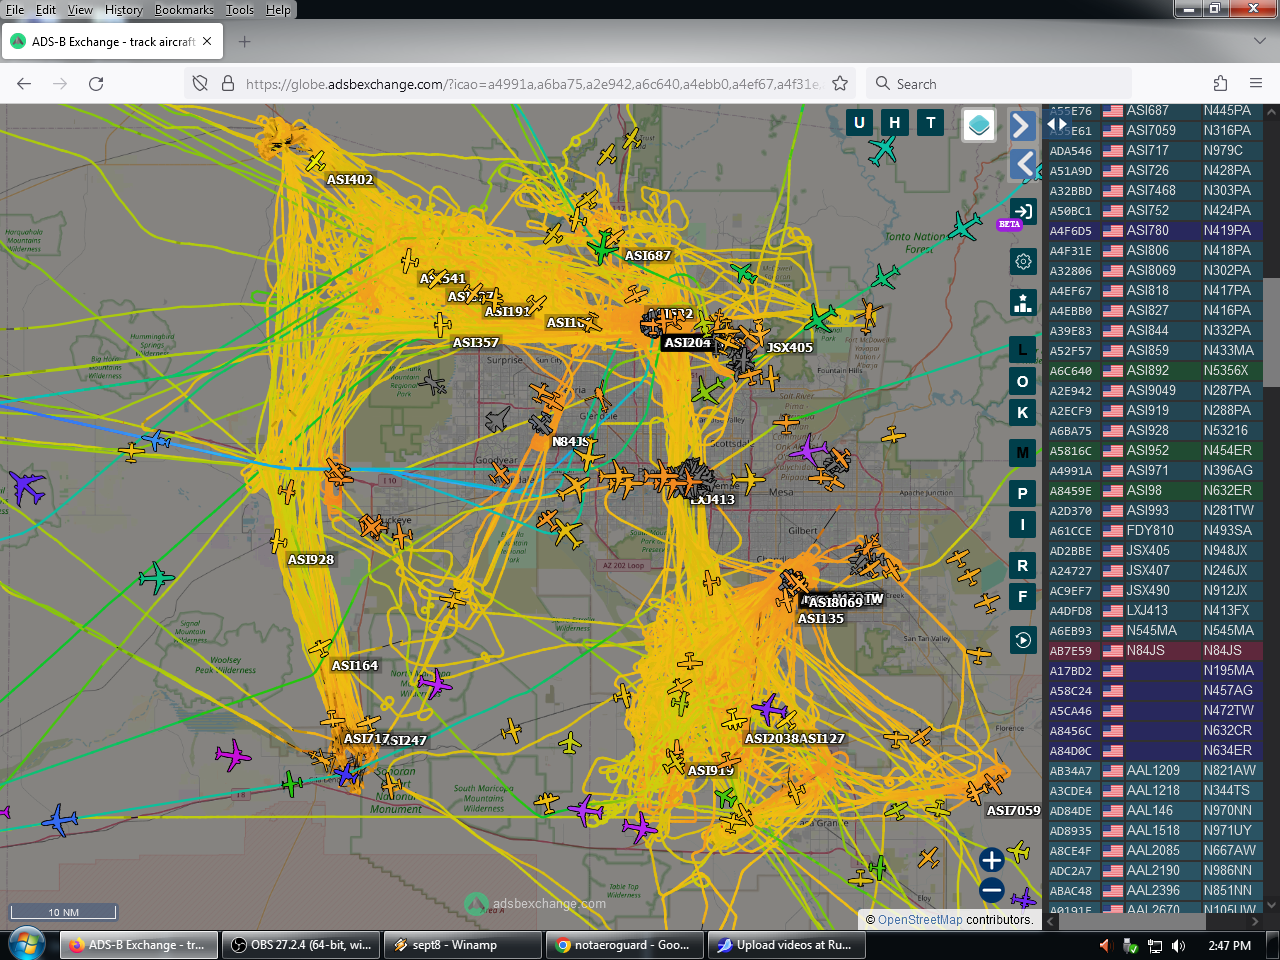This screenshot has height=960, width=1280.
Task: Switch to OBS 27.2.4 taskbar window
Action: coord(302,945)
